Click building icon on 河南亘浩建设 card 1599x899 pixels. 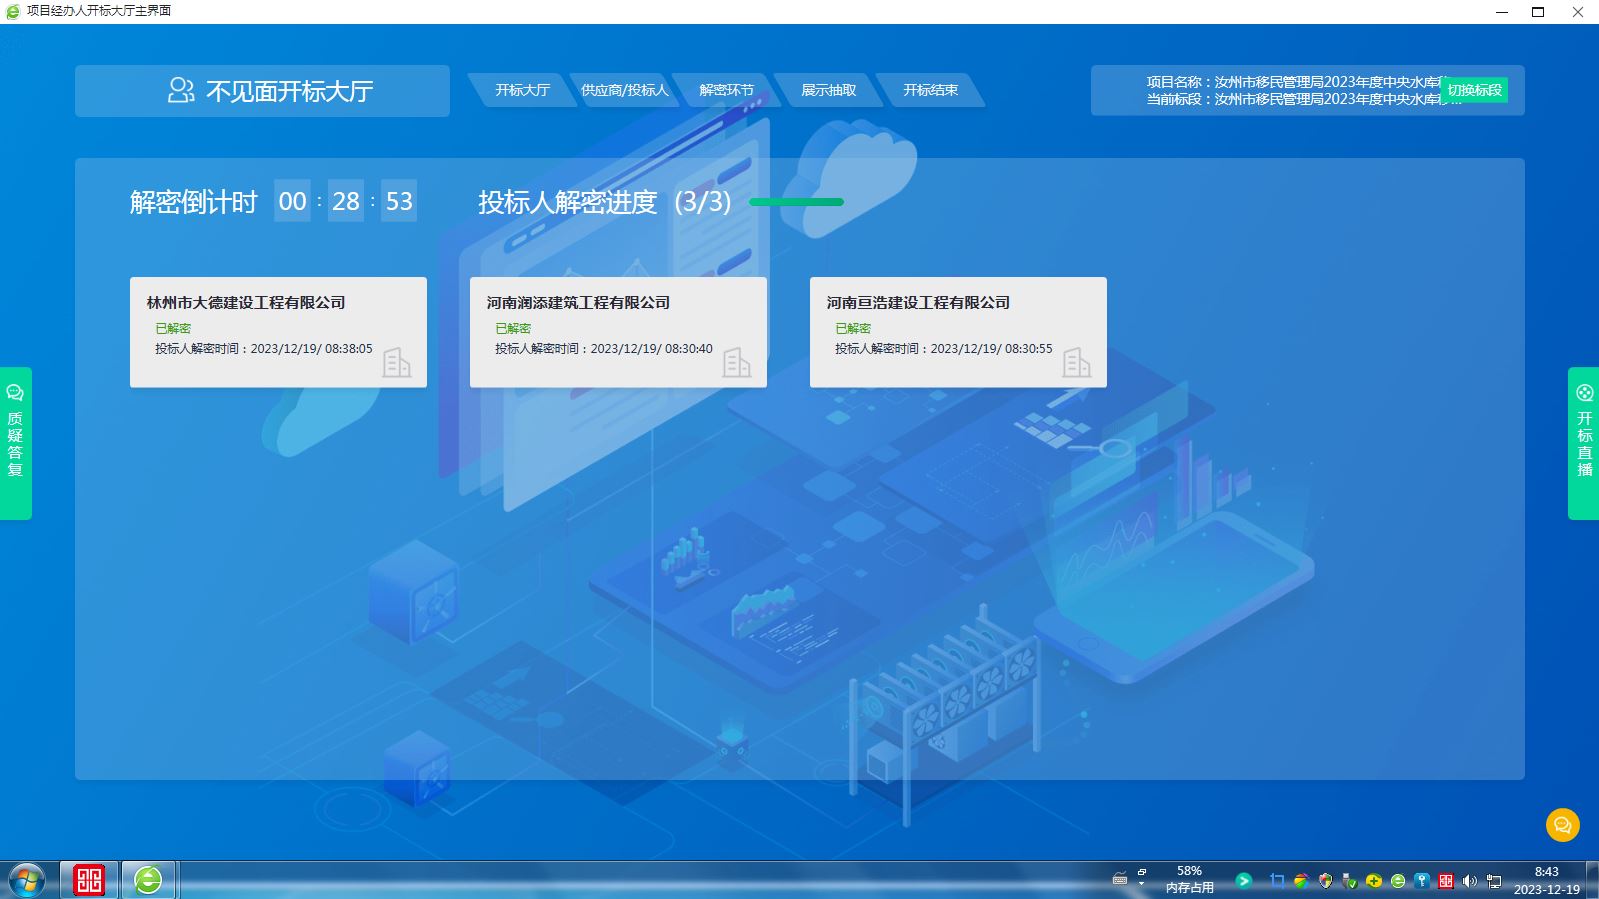pos(1076,362)
